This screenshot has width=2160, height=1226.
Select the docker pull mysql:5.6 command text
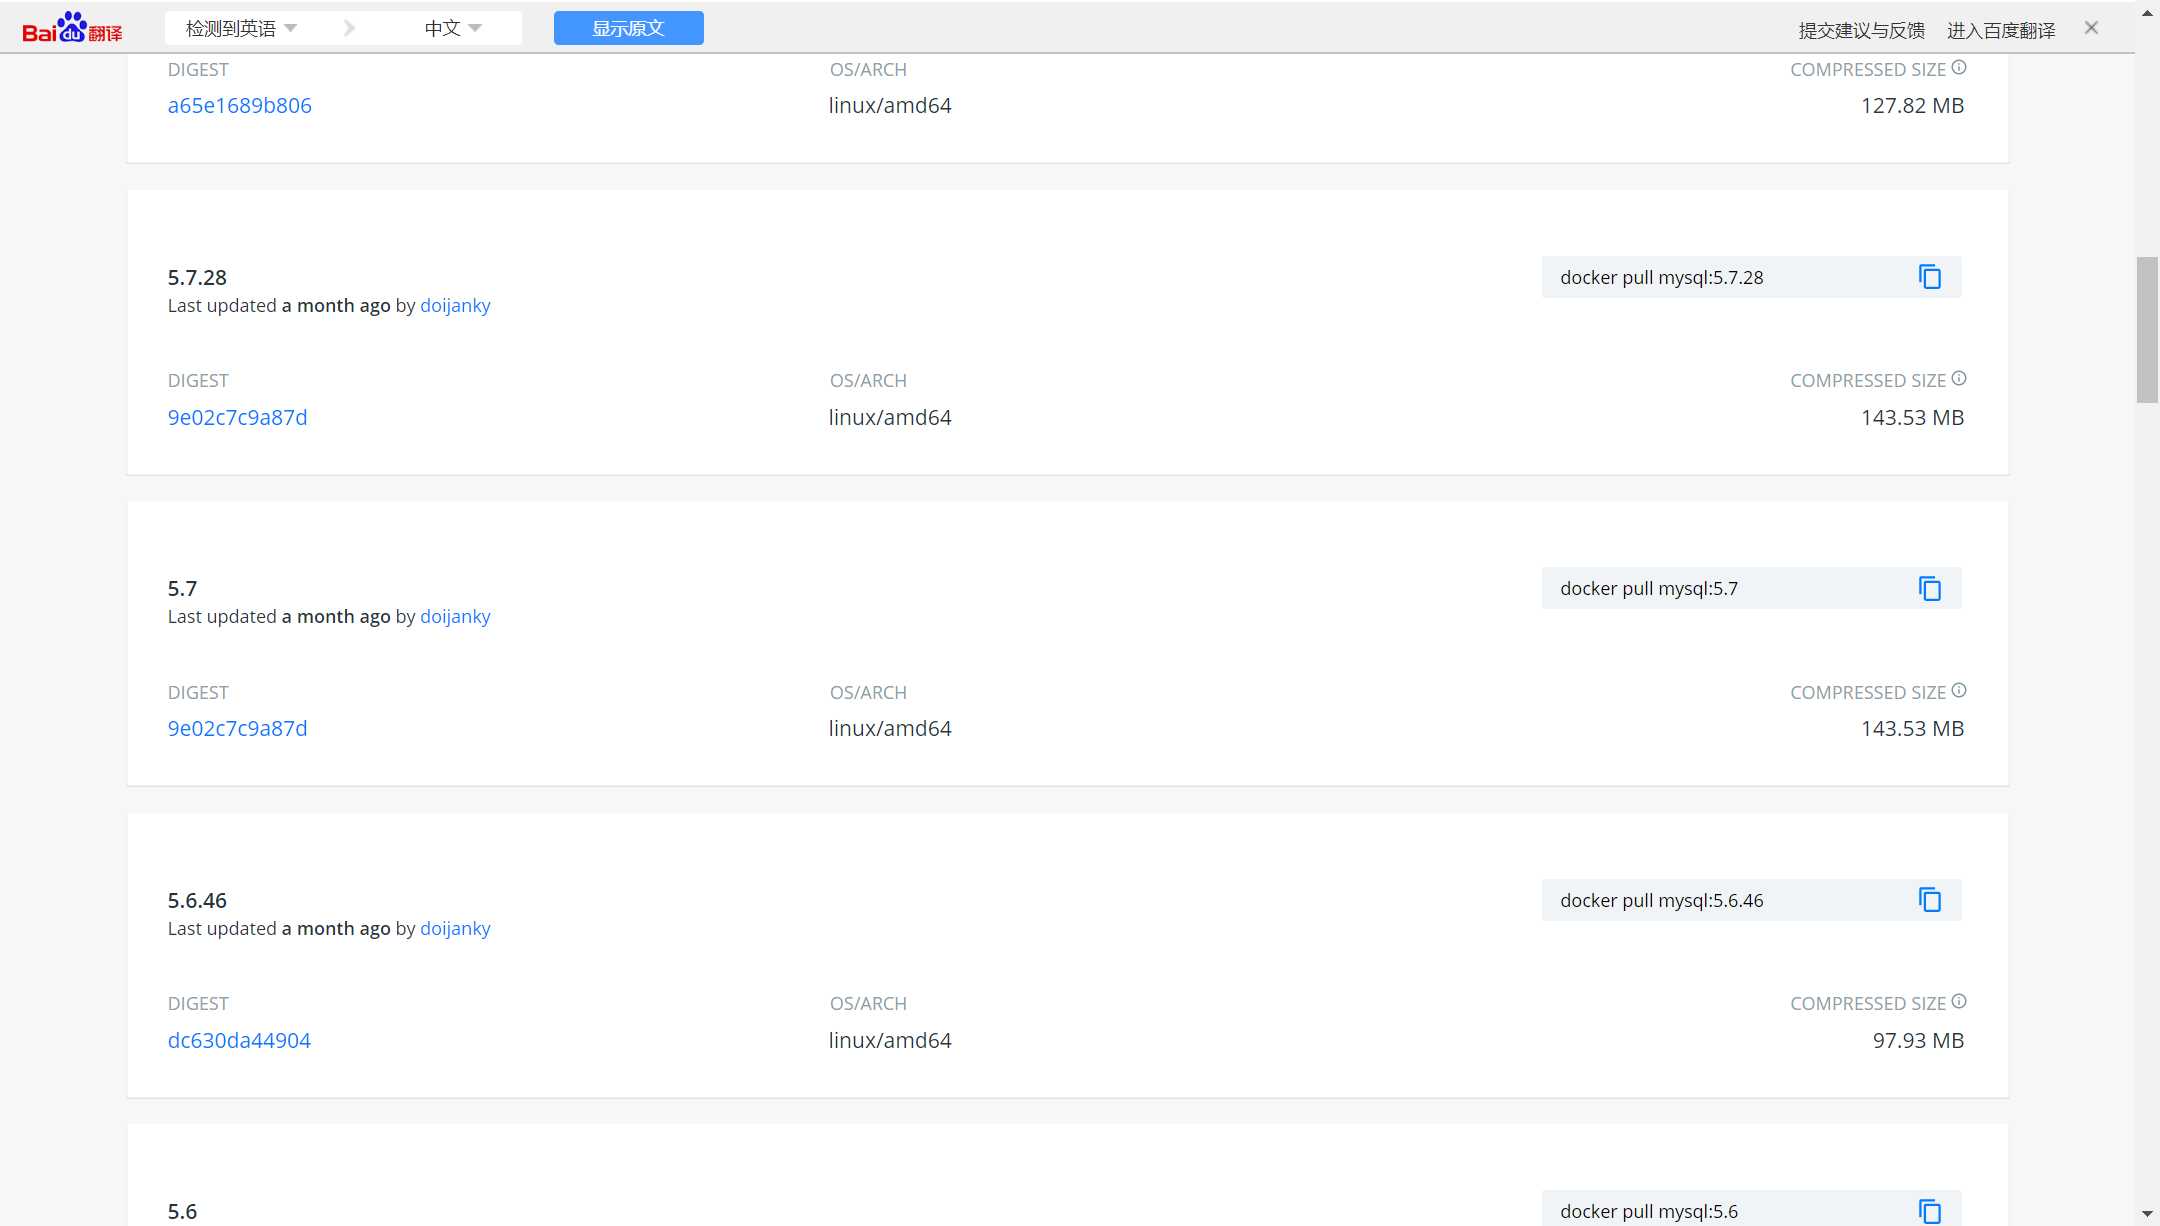[1649, 1212]
